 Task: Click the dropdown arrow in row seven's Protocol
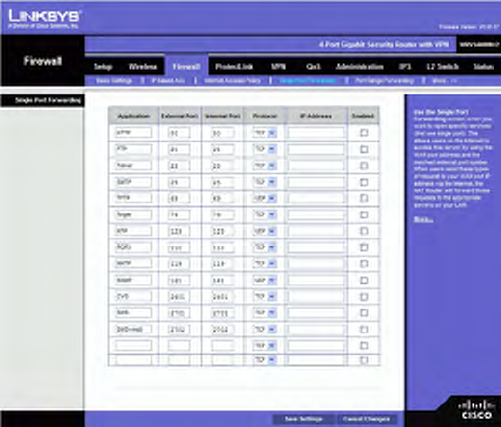(x=272, y=231)
